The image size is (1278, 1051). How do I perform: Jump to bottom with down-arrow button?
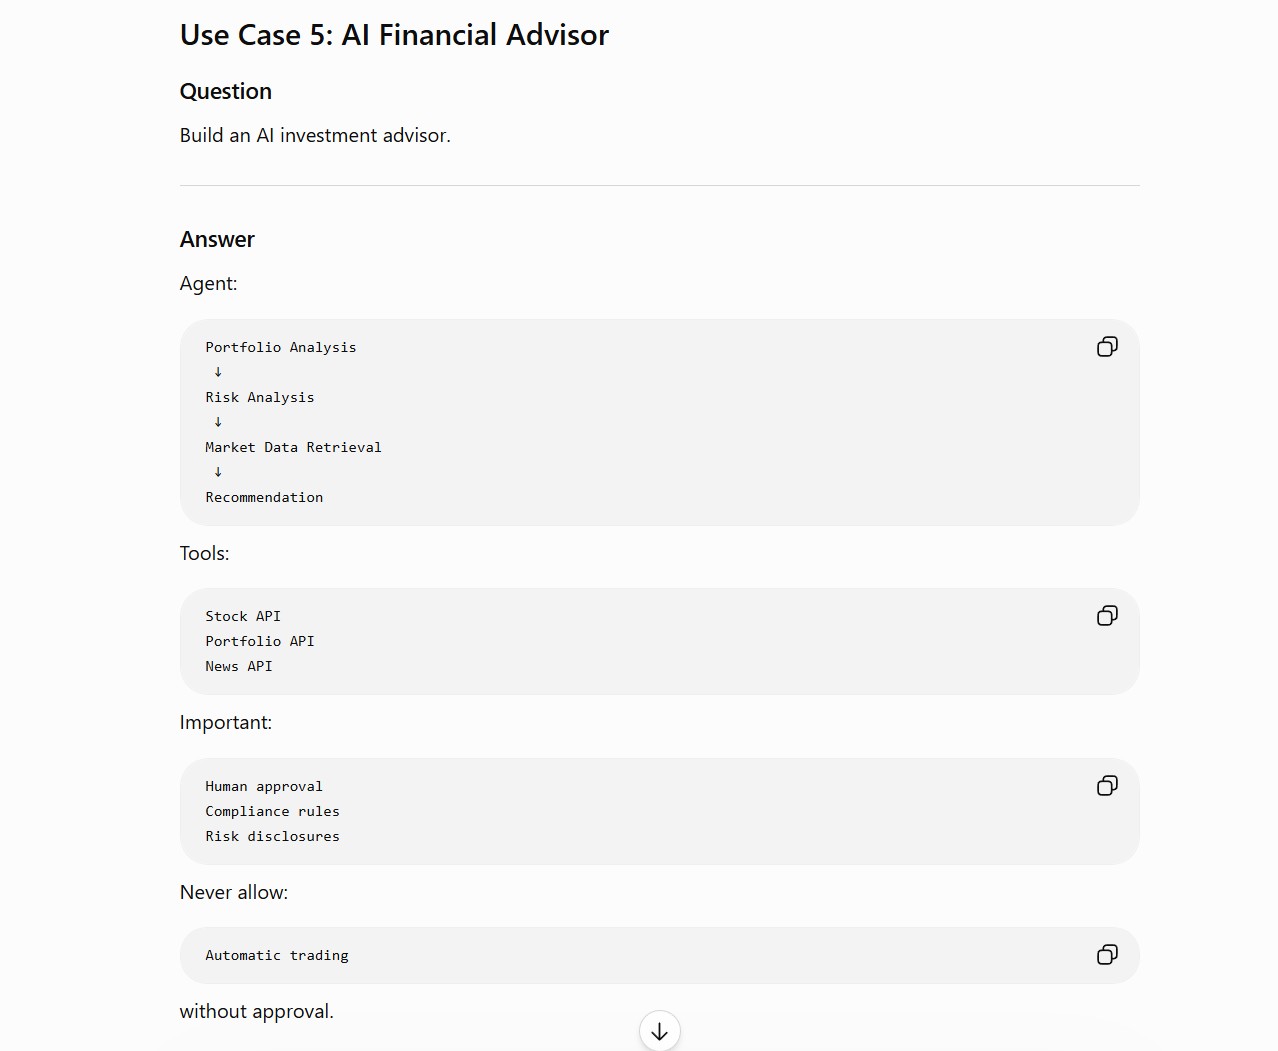[660, 1031]
